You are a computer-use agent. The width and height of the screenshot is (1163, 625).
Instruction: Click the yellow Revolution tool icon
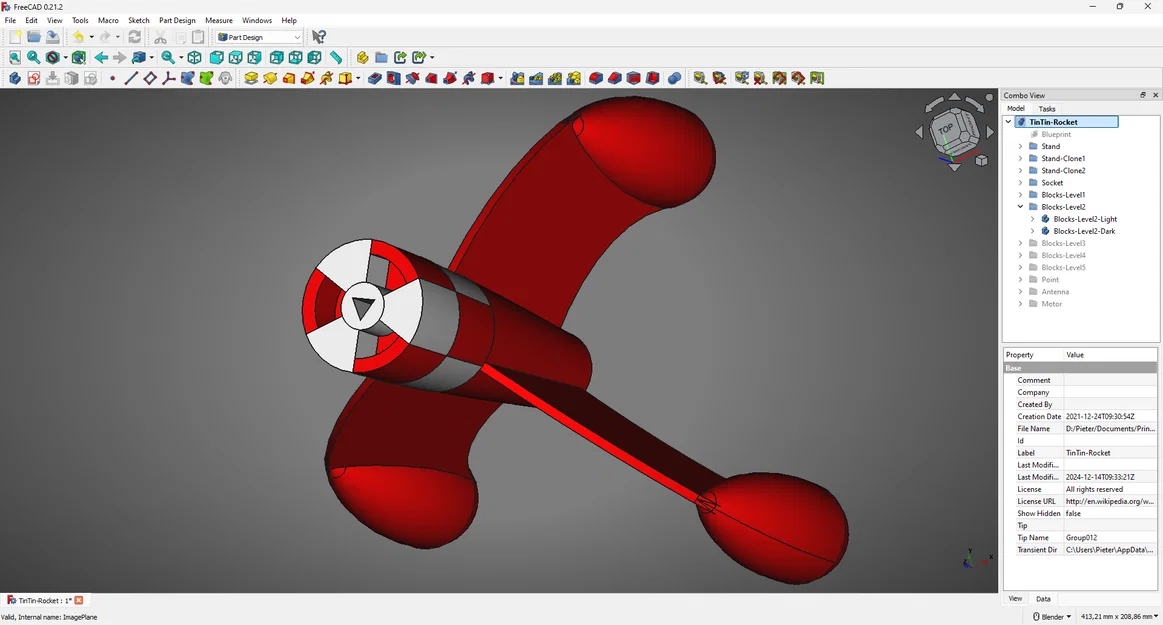point(270,78)
